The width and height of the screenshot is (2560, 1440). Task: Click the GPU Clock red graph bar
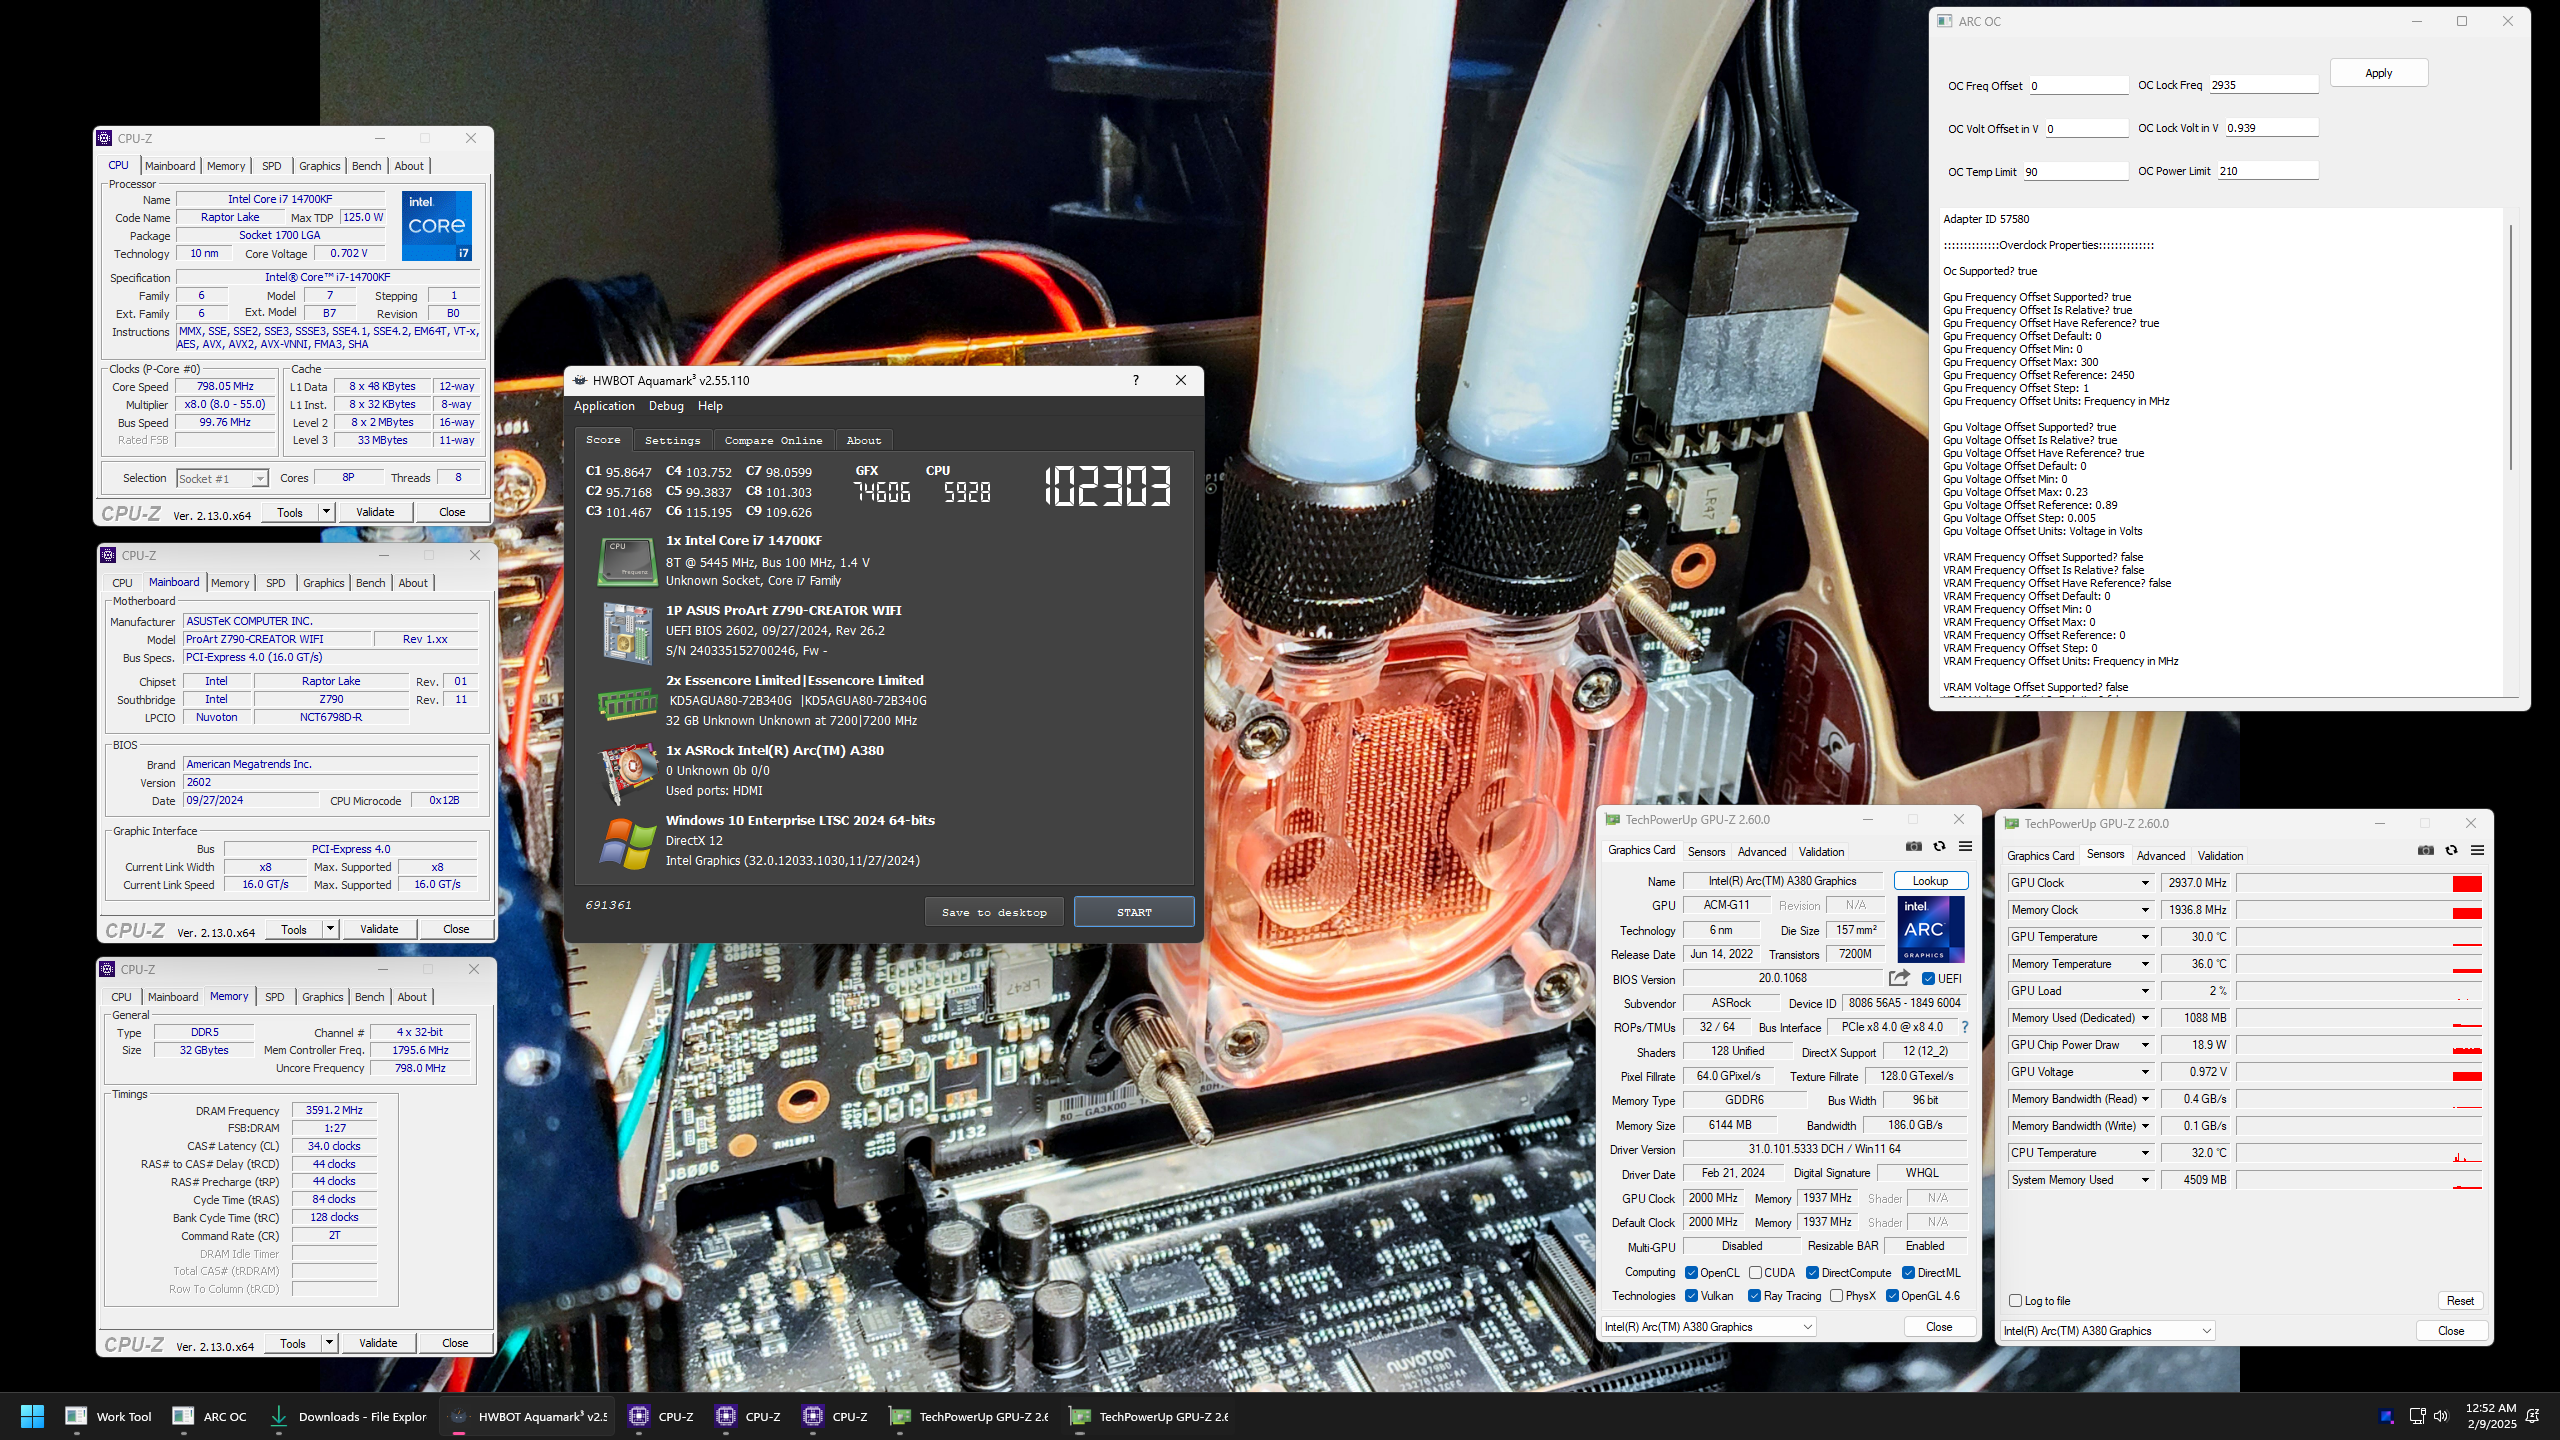(x=2467, y=884)
